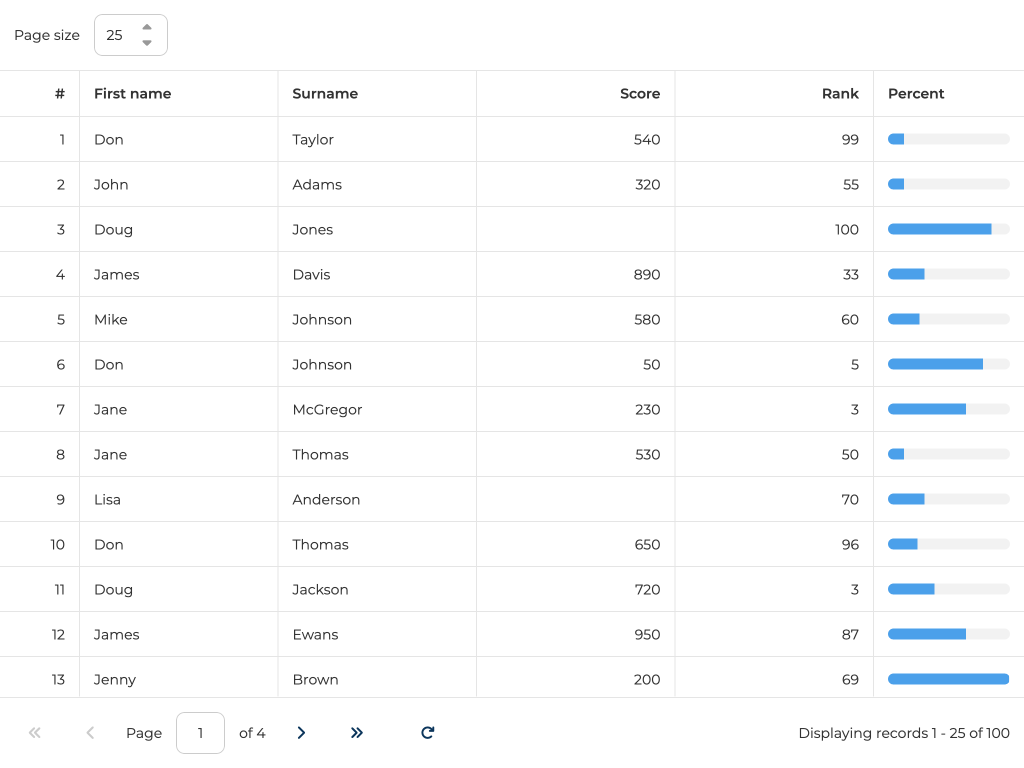Go to the first page arrow

click(35, 733)
